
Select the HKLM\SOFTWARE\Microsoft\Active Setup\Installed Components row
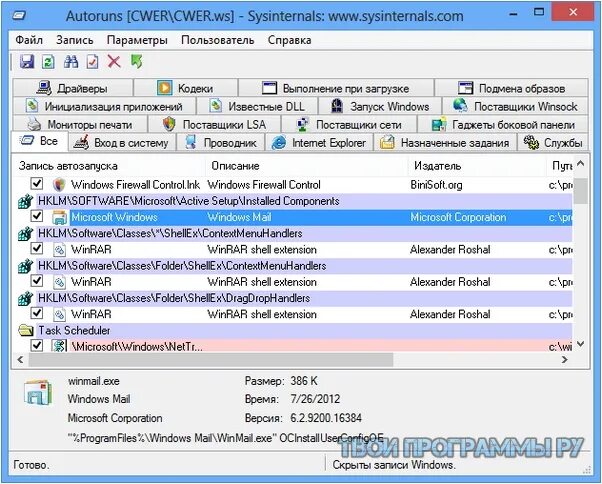pos(295,201)
